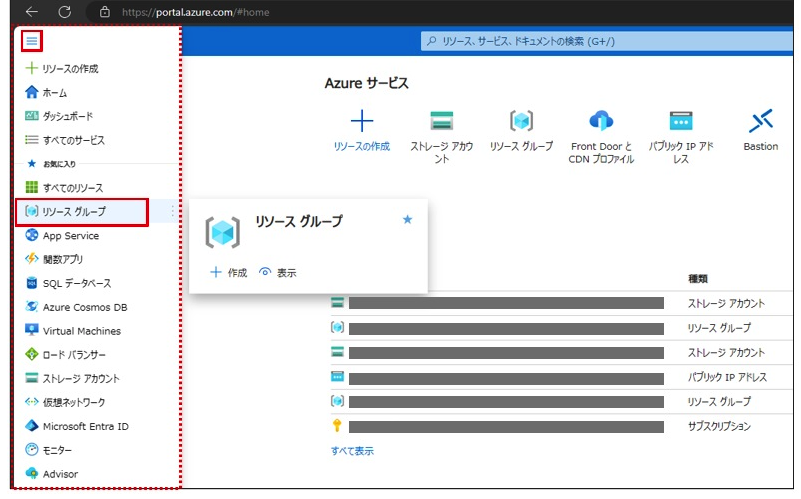Image resolution: width=801 pixels, height=499 pixels.
Task: Click 作成 in the リソース グループ flyout
Action: 229,272
